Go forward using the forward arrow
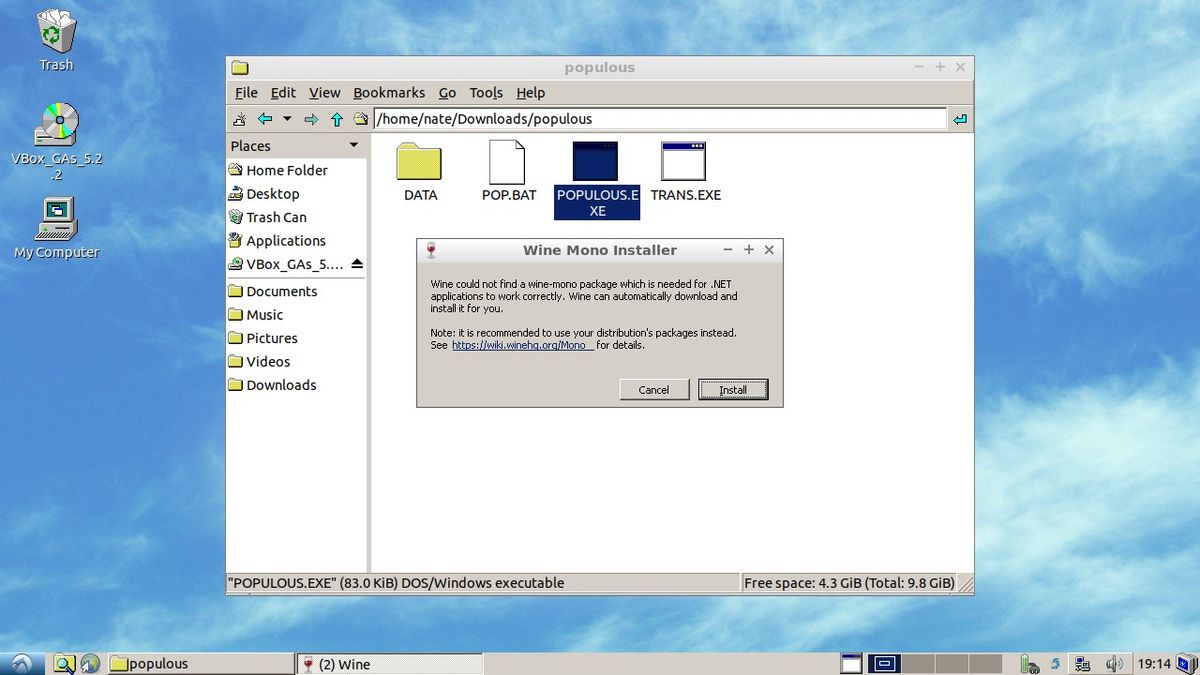 click(311, 118)
